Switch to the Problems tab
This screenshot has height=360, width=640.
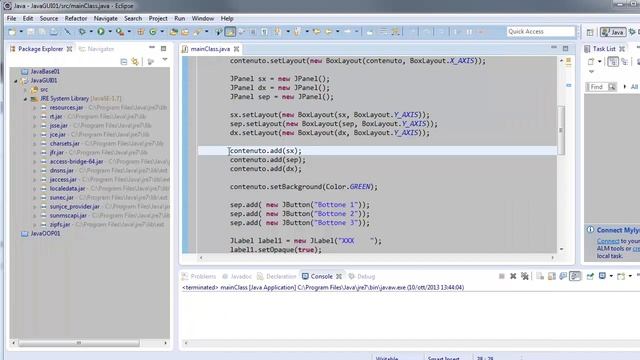[x=199, y=276]
